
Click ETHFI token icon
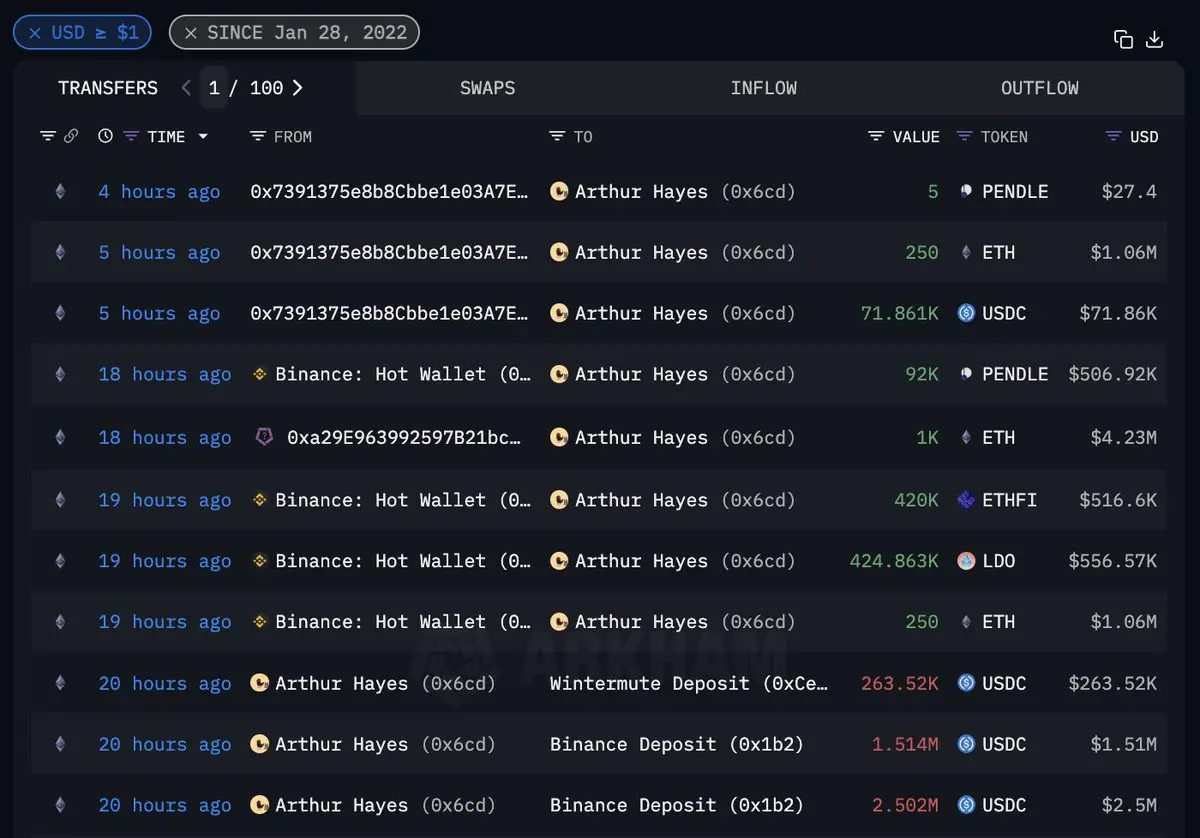tap(966, 500)
